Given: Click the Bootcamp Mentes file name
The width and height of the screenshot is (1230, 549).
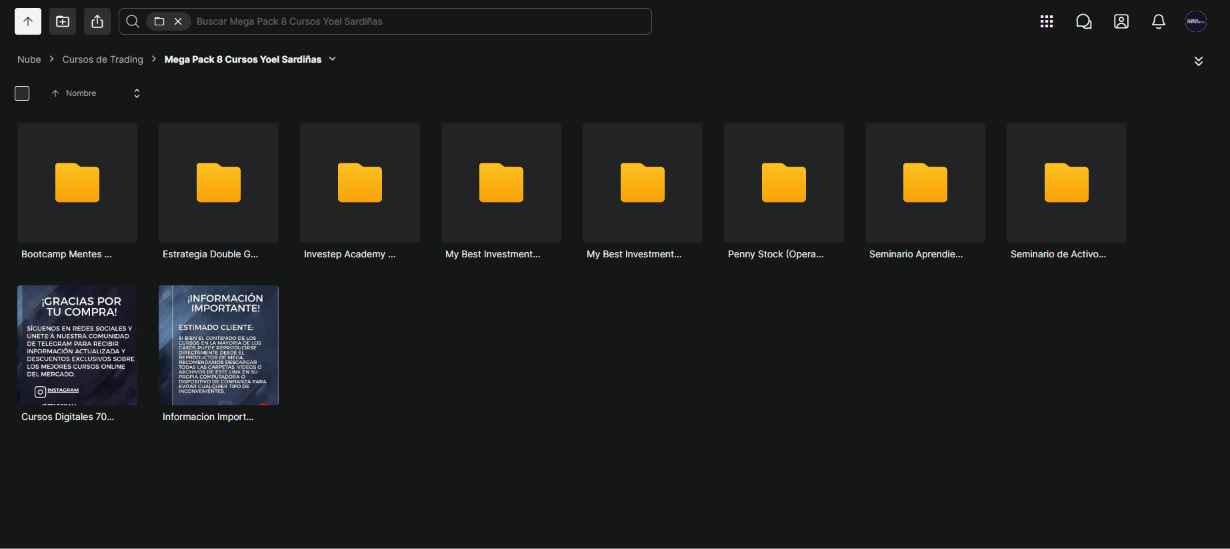Looking at the screenshot, I should [x=67, y=254].
